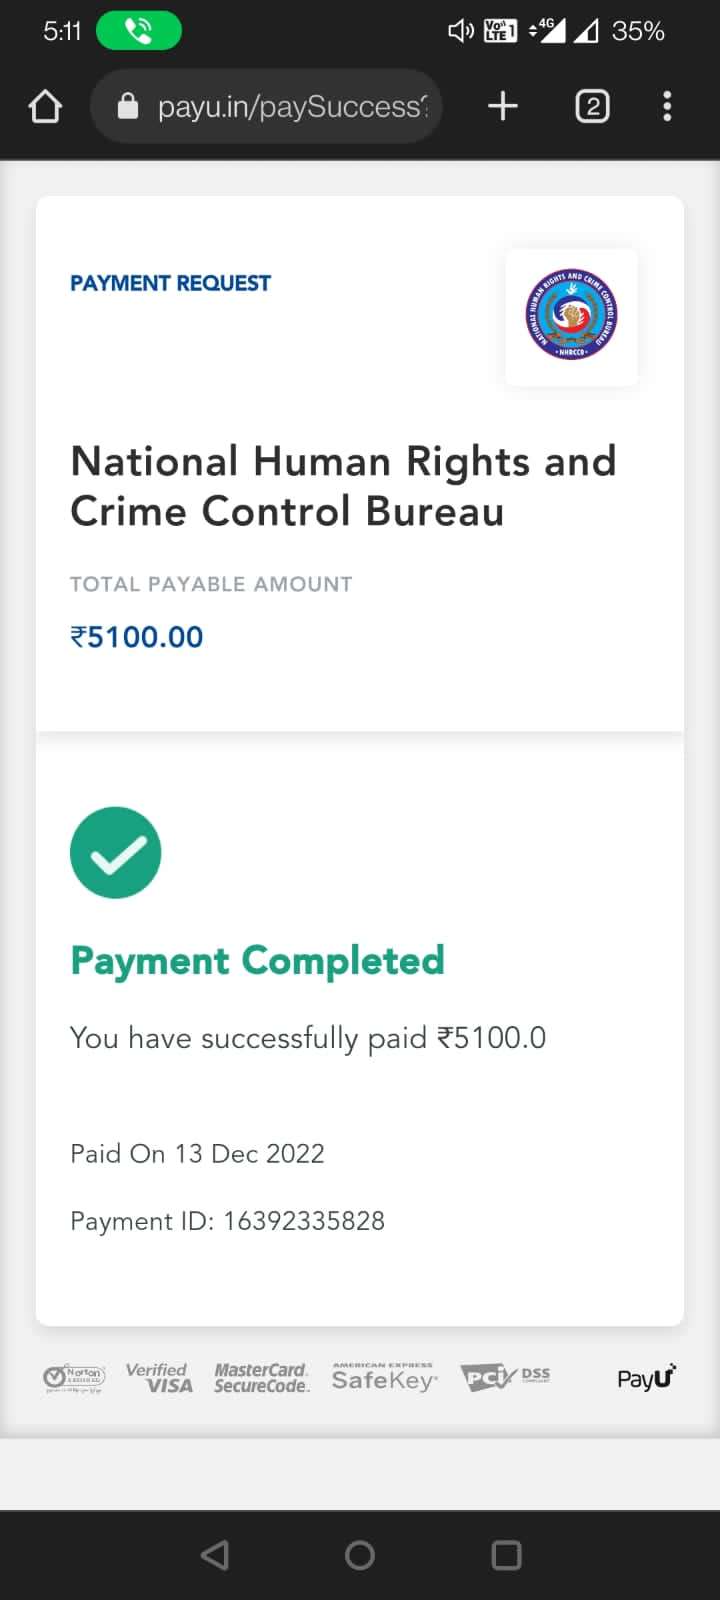Tap the Verified by VISA badge
Image resolution: width=720 pixels, height=1600 pixels.
coord(159,1378)
